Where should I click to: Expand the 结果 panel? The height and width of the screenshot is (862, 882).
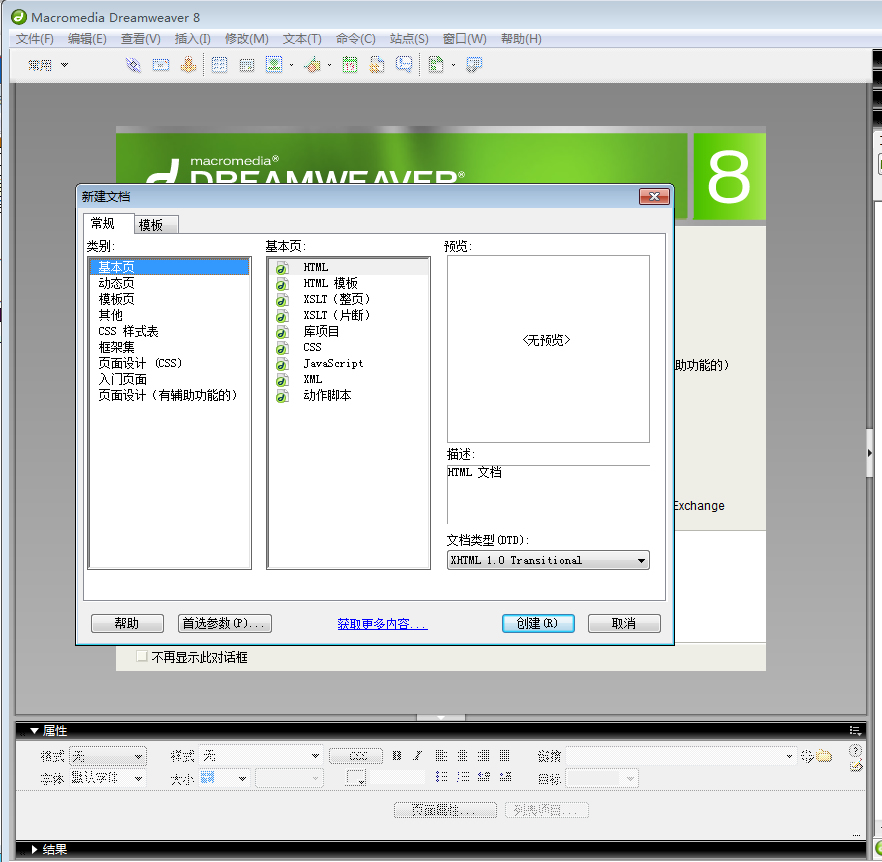coord(34,849)
